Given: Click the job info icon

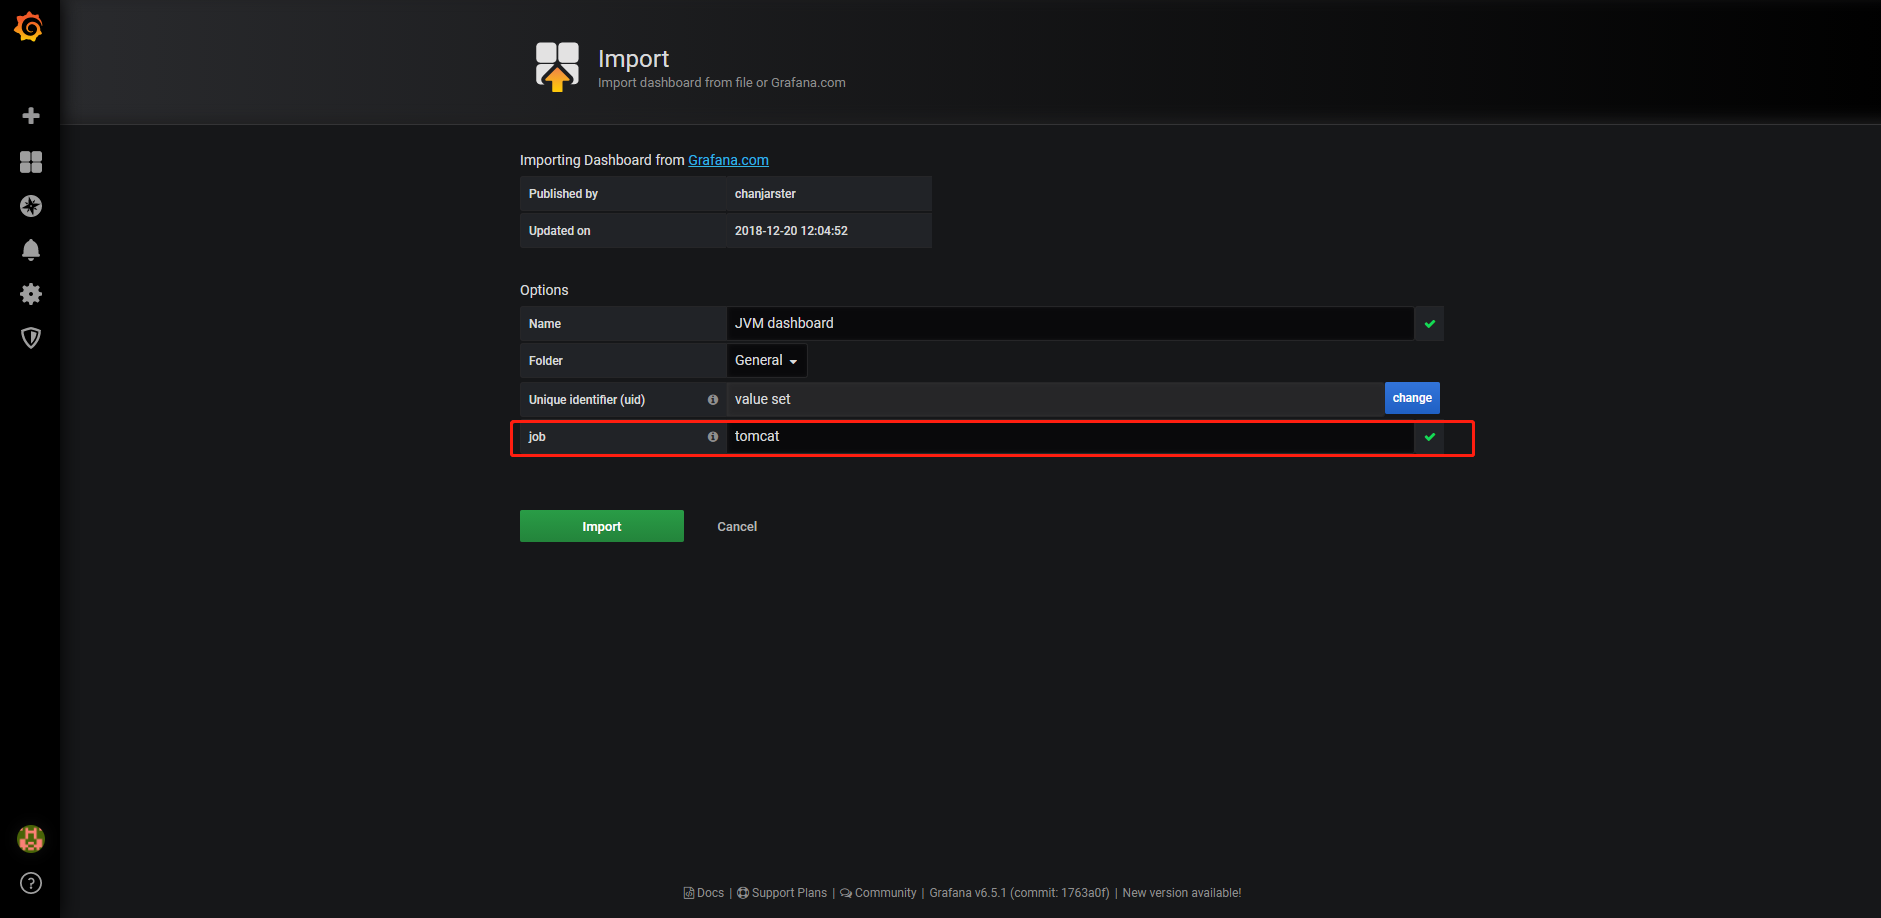Looking at the screenshot, I should coord(713,437).
